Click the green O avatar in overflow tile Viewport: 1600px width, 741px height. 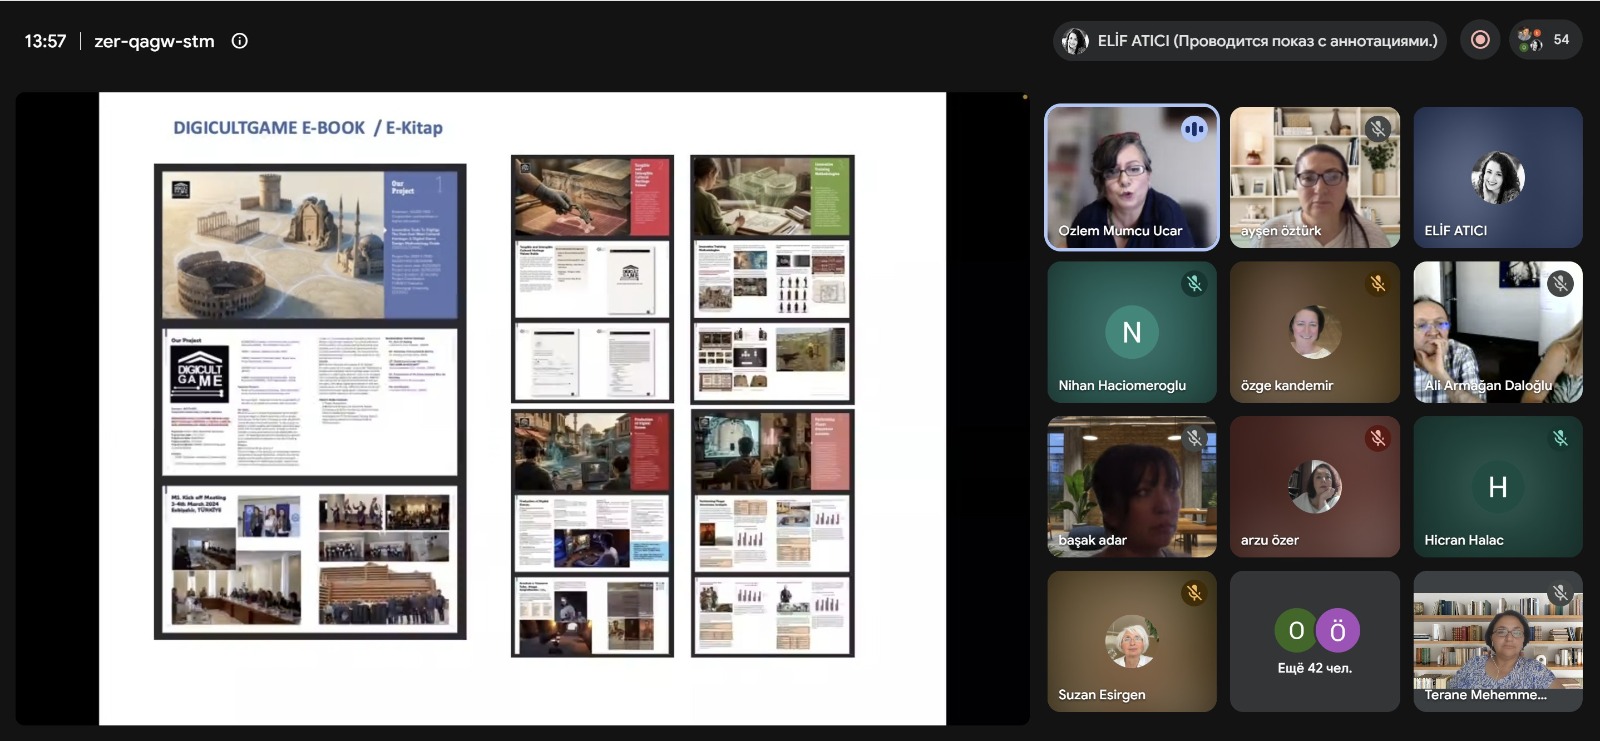tap(1296, 631)
